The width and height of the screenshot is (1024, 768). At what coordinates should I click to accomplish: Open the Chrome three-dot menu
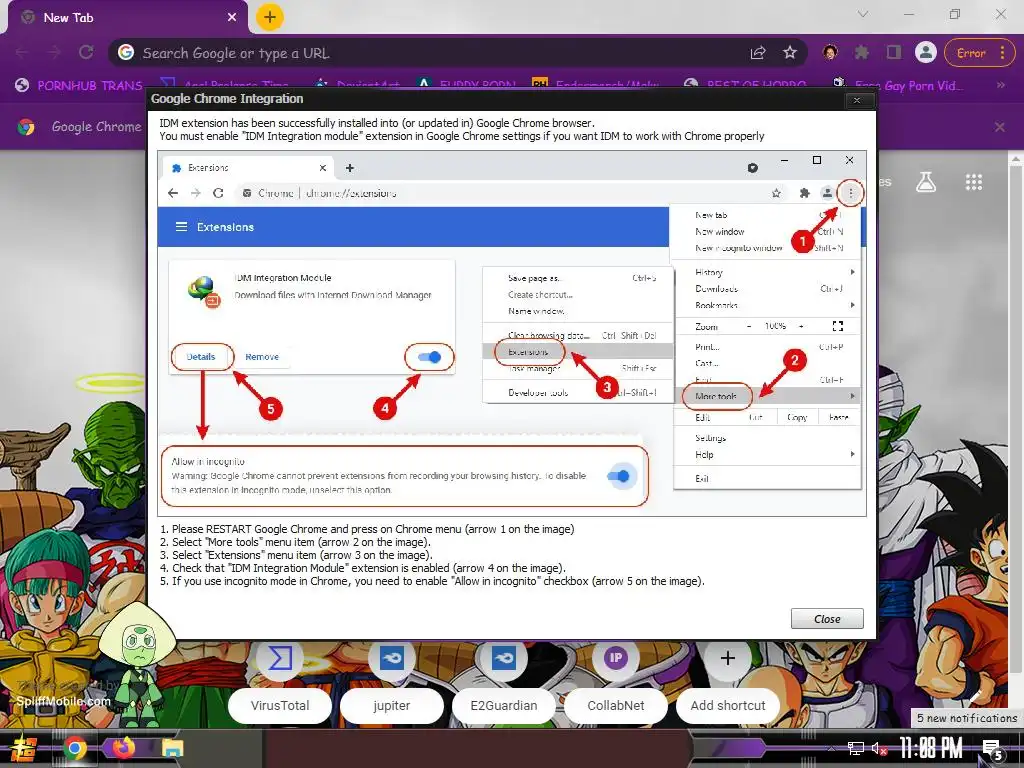(x=1003, y=53)
